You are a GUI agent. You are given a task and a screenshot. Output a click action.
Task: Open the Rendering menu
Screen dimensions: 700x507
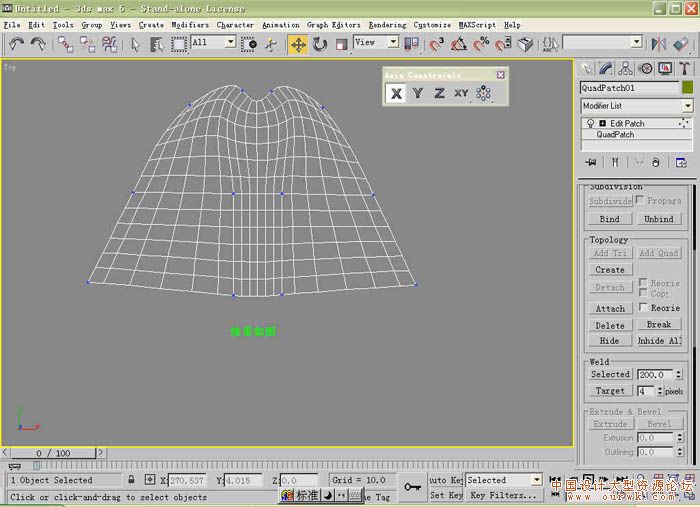[388, 25]
